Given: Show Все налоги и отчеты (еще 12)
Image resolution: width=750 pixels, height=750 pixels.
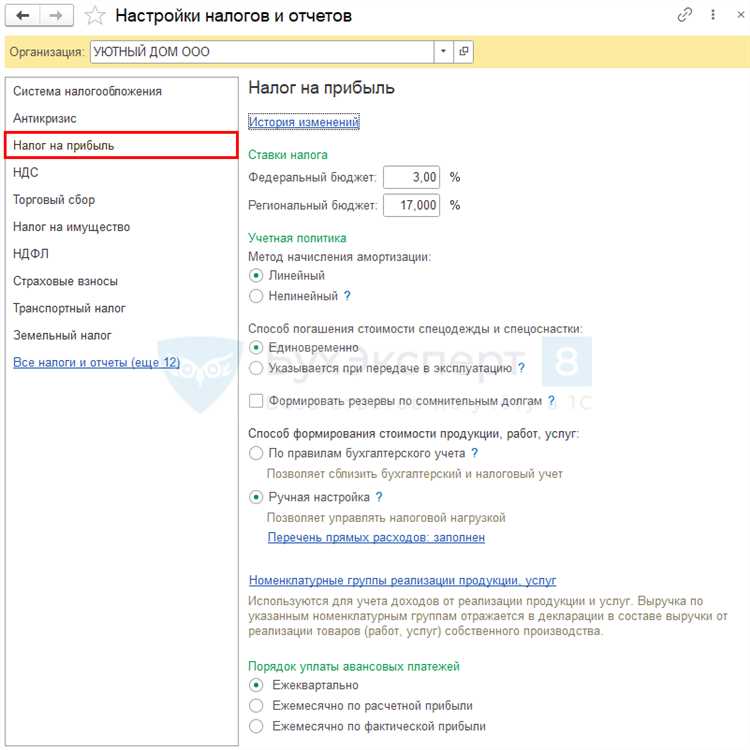Looking at the screenshot, I should point(97,363).
